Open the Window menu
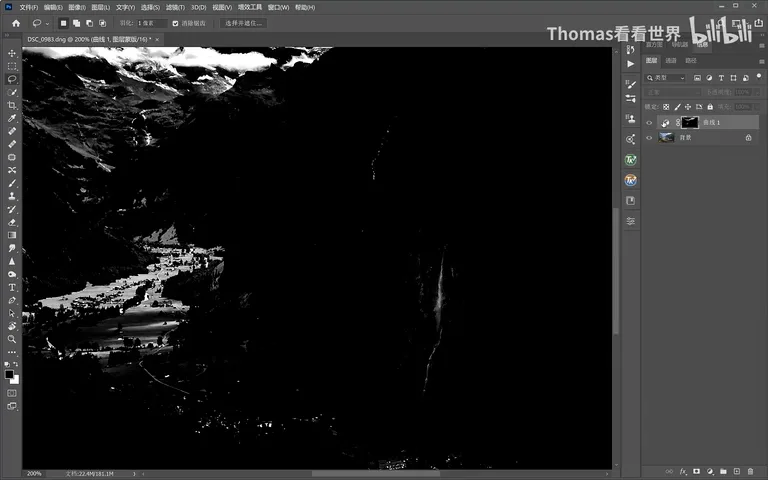 point(278,7)
